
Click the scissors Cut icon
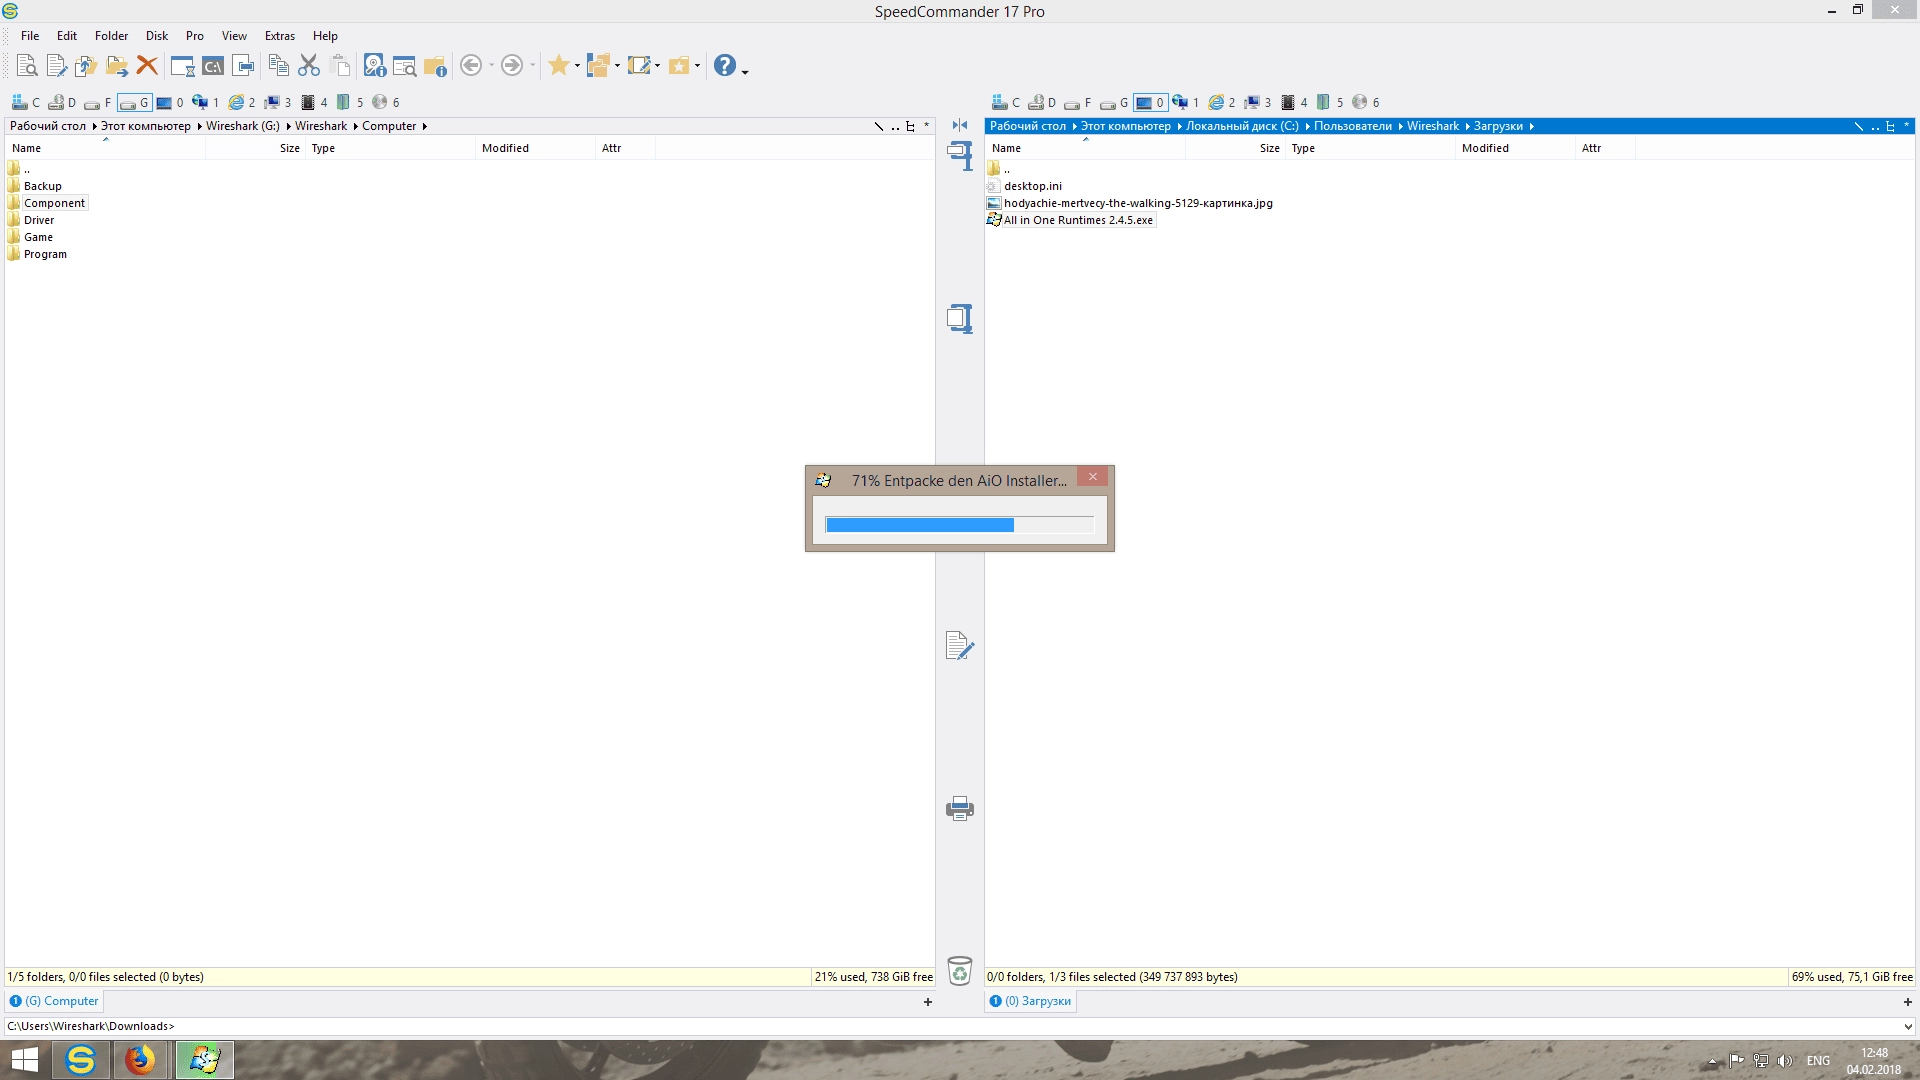(309, 66)
